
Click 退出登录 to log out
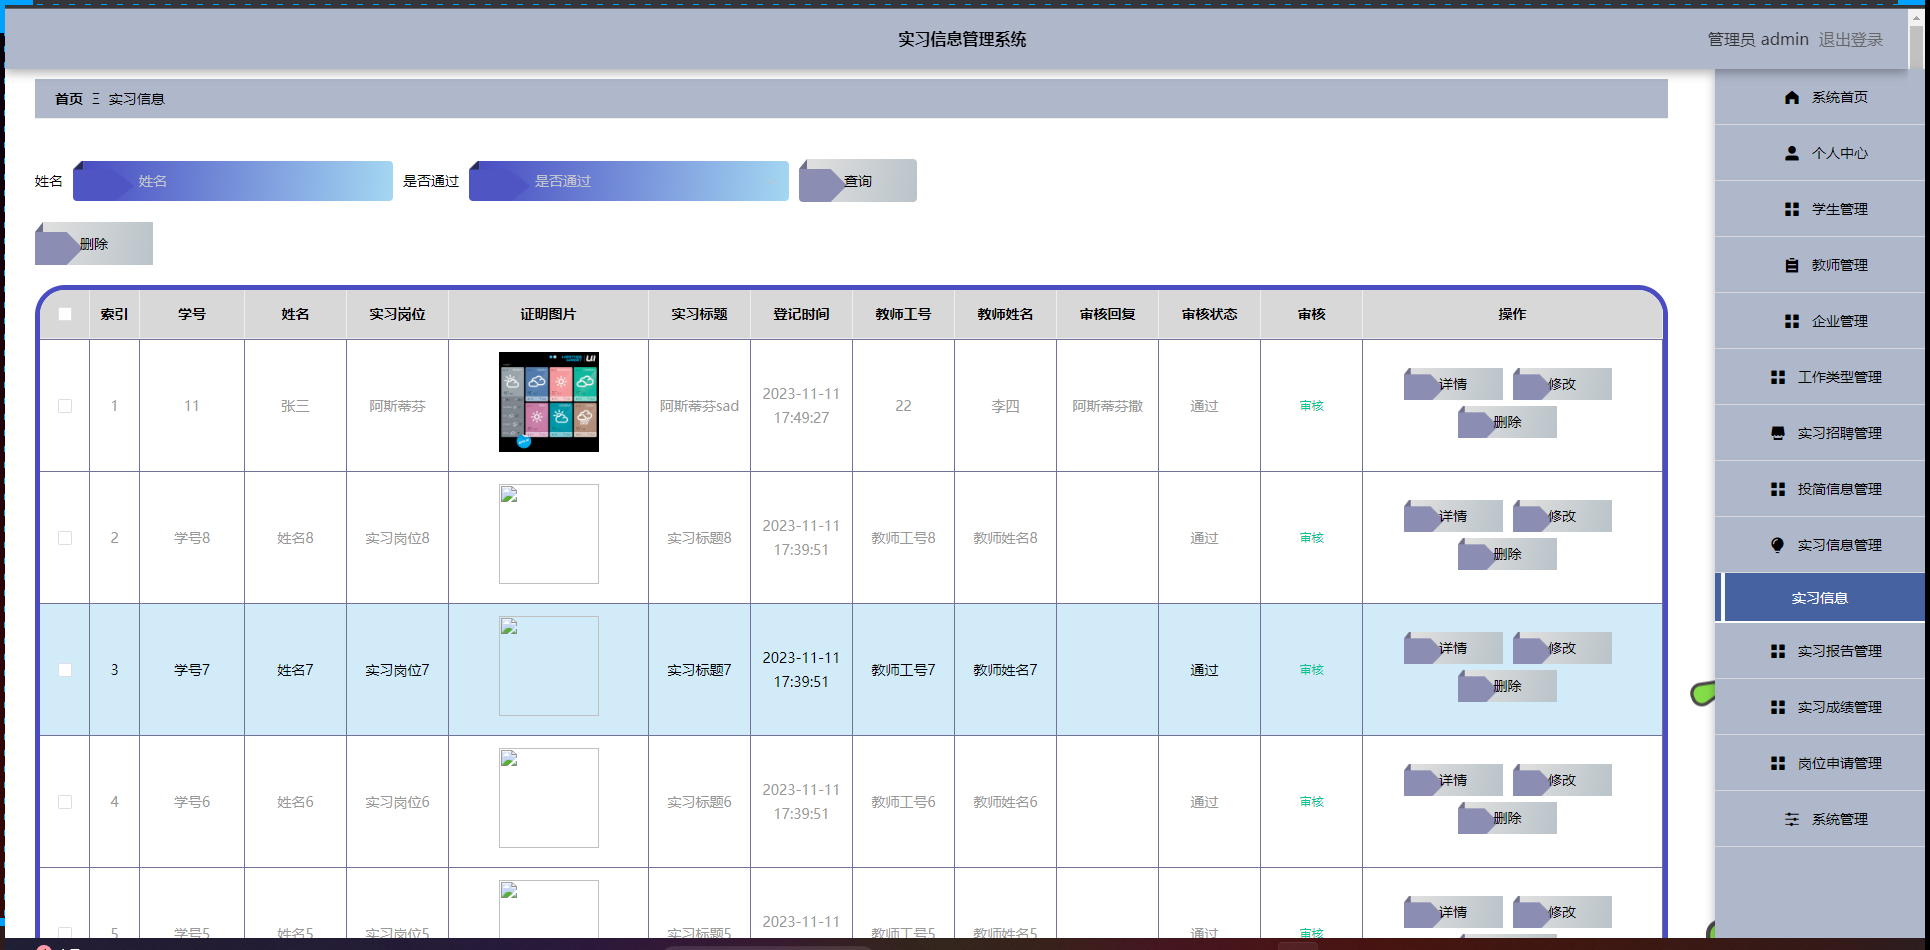(x=1850, y=39)
